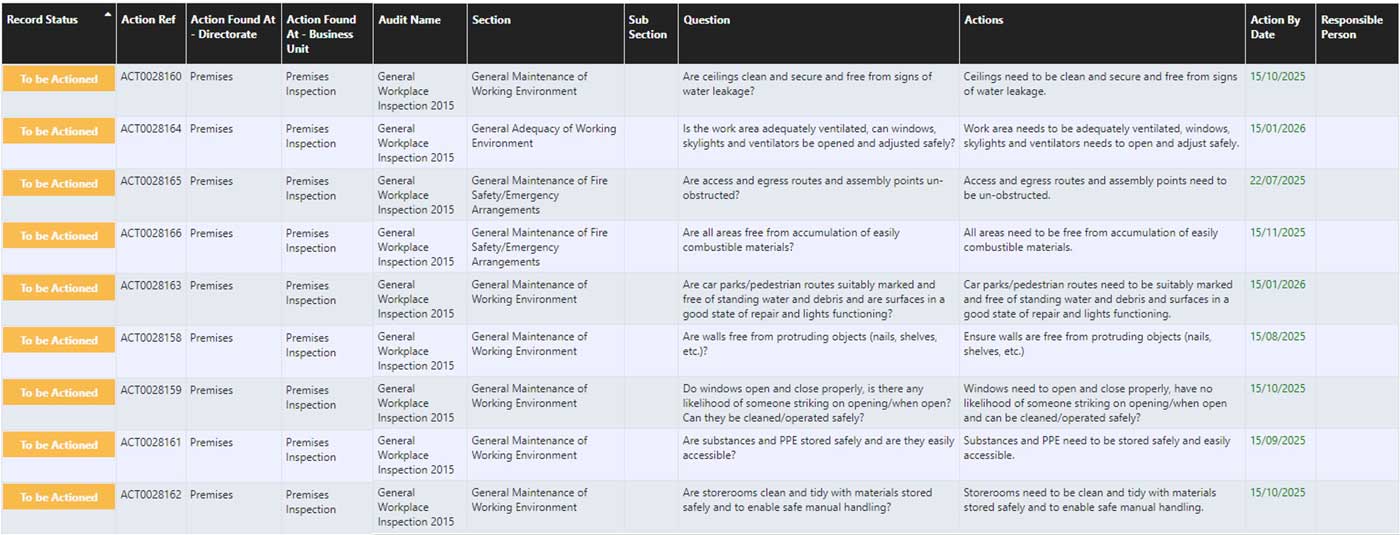Select the 15/11/2025 due date
This screenshot has height=535, width=1400.
click(x=1277, y=233)
